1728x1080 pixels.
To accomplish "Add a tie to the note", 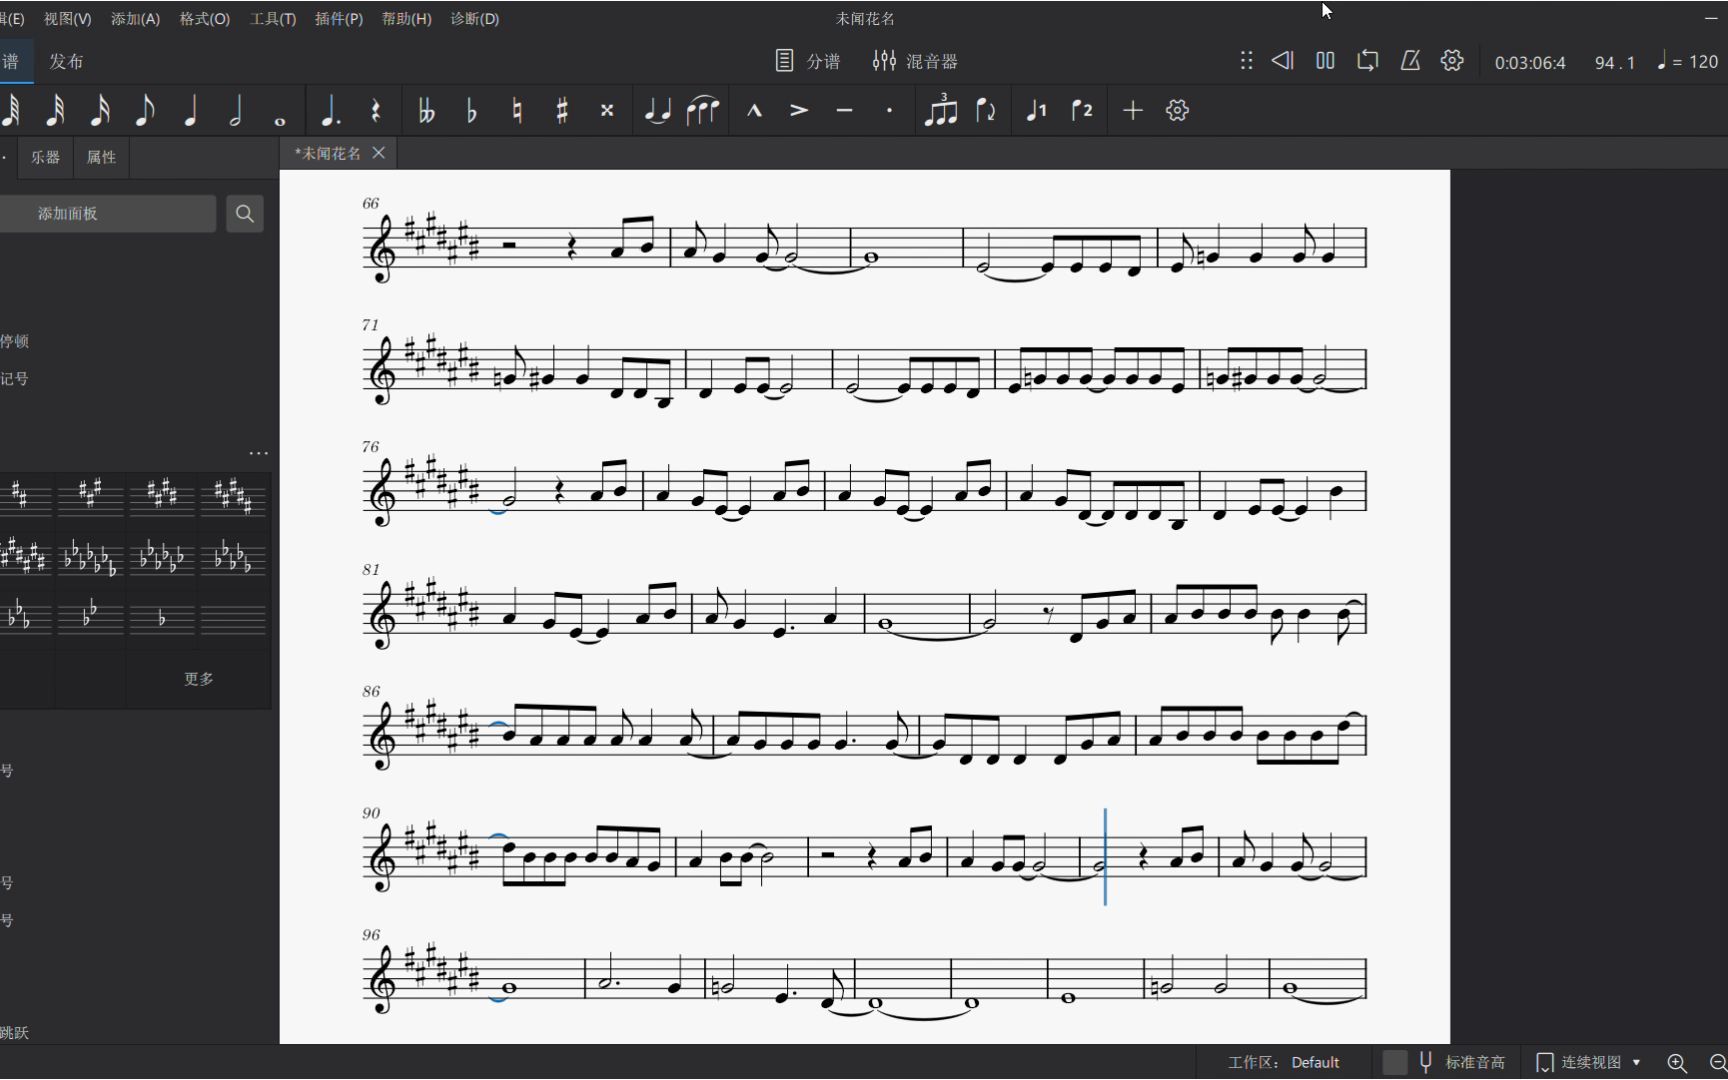I will (657, 111).
